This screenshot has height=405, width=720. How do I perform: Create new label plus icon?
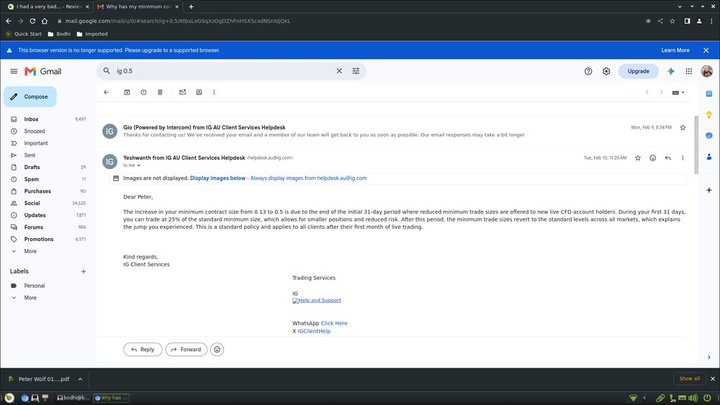[x=83, y=271]
